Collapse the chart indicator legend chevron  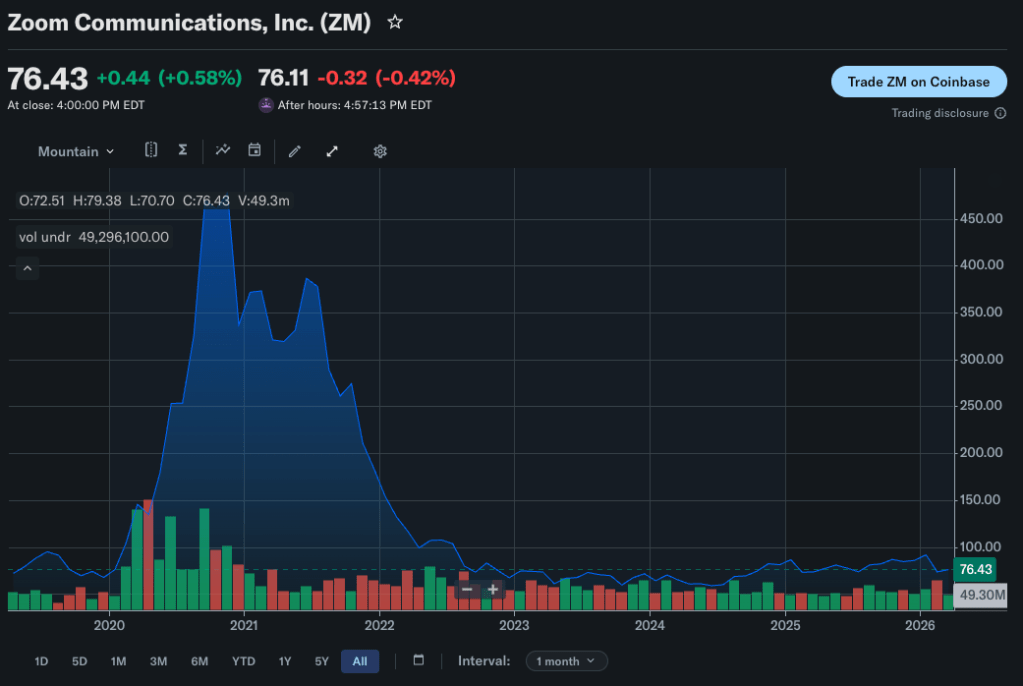(27, 268)
